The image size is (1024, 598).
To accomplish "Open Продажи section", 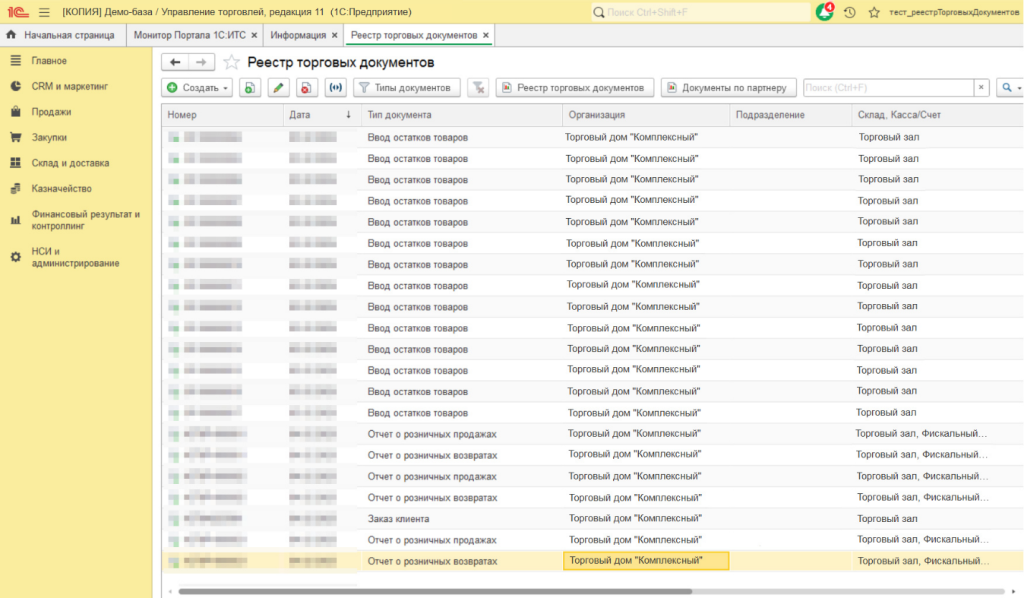I will tap(51, 112).
